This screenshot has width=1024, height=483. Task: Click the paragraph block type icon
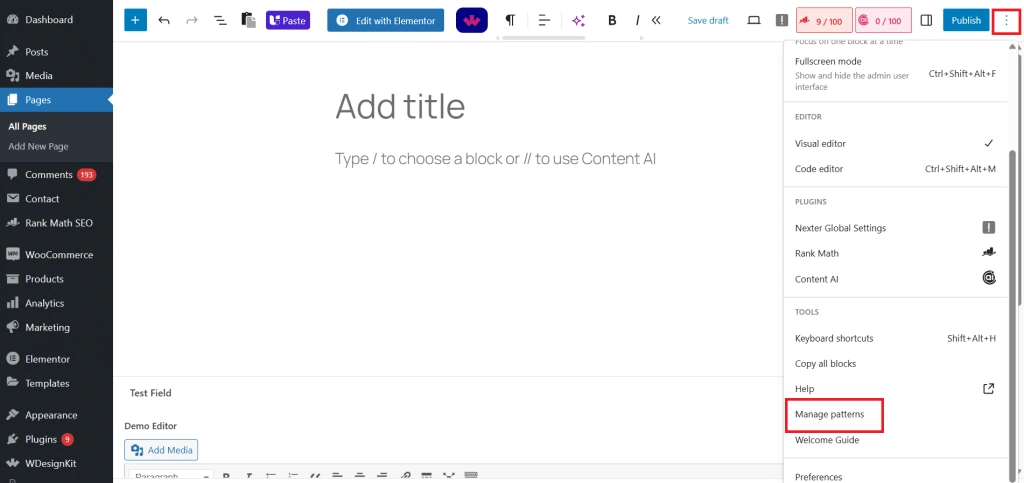coord(510,20)
